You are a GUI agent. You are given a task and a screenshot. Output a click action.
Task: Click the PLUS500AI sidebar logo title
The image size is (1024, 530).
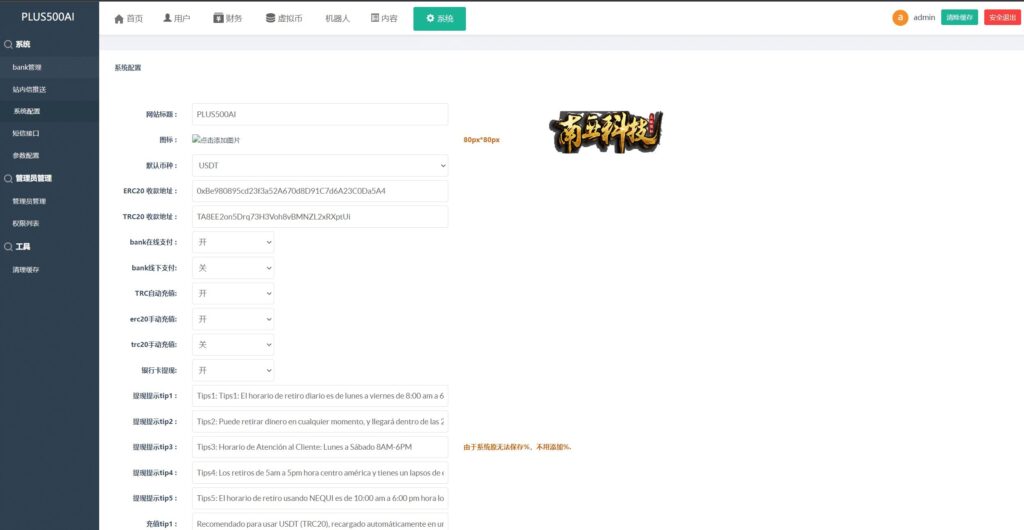pos(48,17)
